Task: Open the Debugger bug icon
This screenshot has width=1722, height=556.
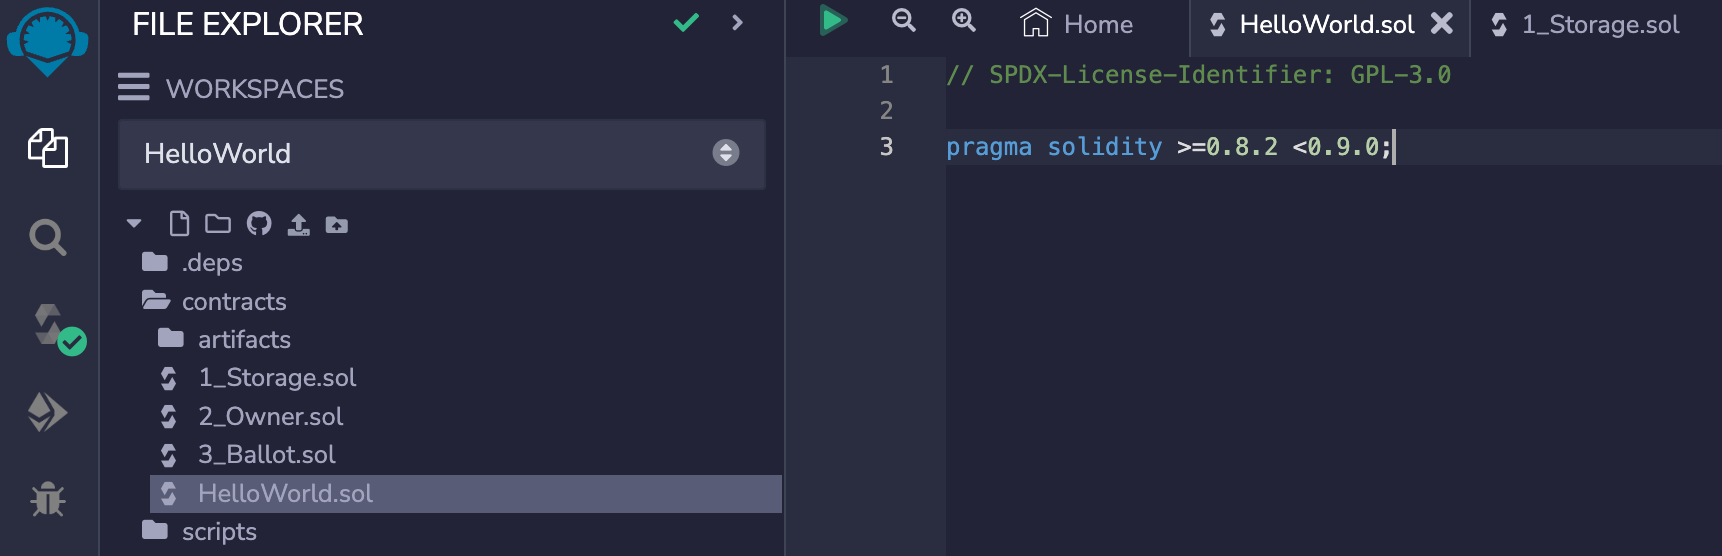Action: pyautogui.click(x=48, y=498)
